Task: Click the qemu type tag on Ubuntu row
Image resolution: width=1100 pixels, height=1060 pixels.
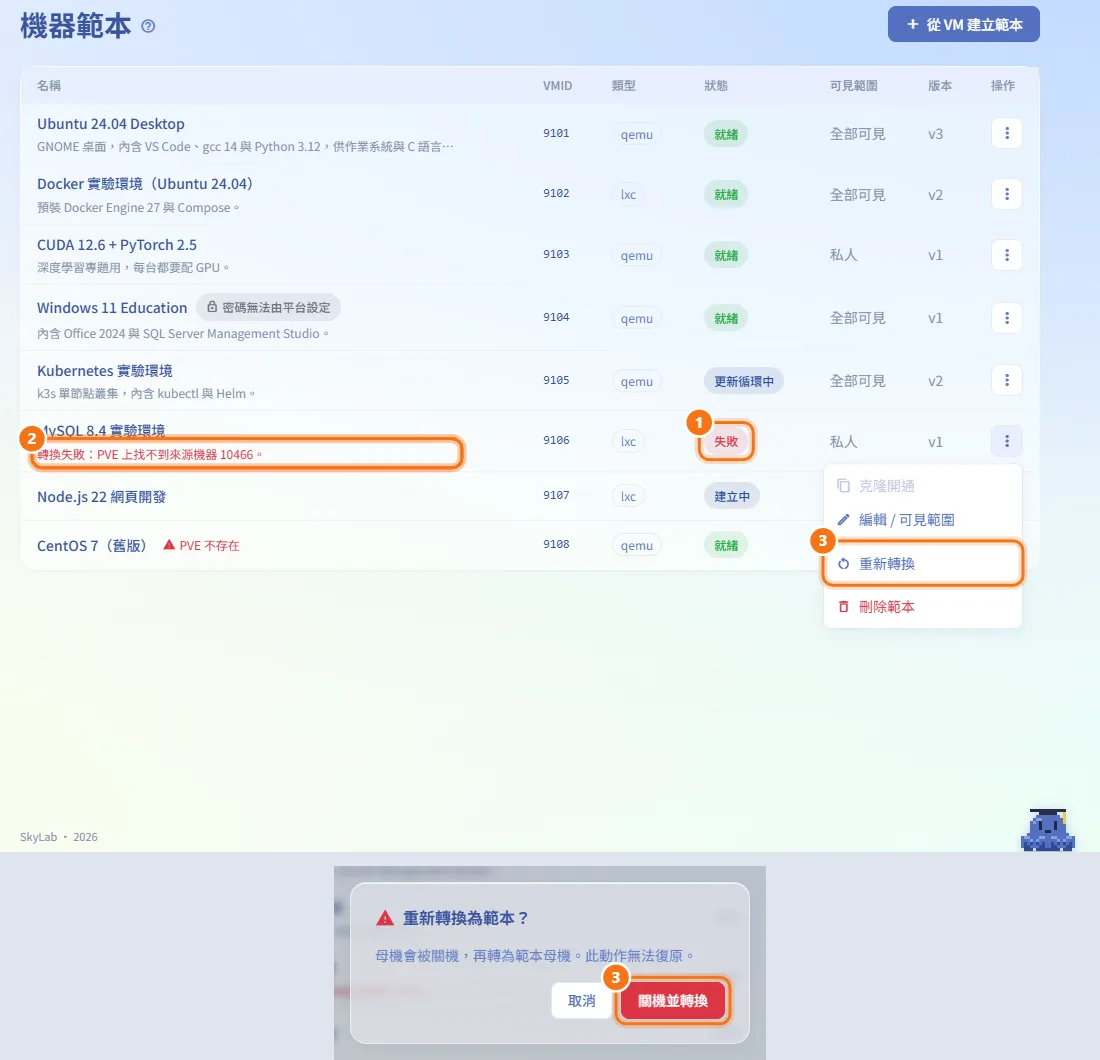Action: pyautogui.click(x=636, y=134)
